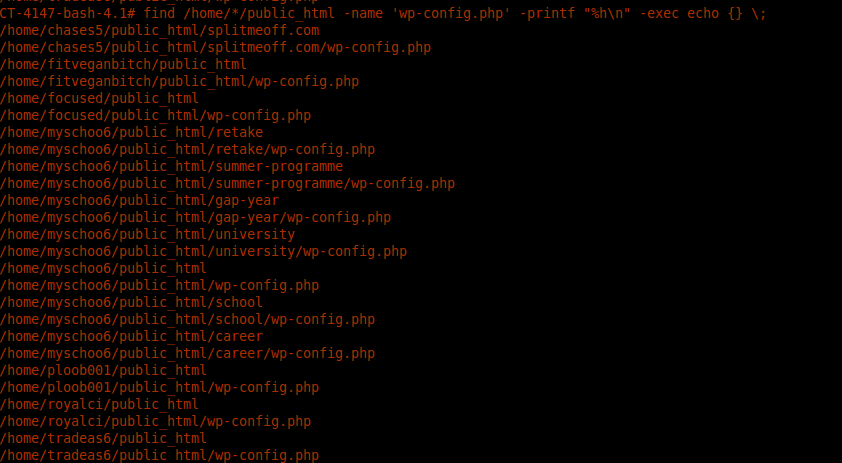The height and width of the screenshot is (463, 842).
Task: Click the /home/ploob001/public_html/wp-config.php line
Action: (160, 387)
